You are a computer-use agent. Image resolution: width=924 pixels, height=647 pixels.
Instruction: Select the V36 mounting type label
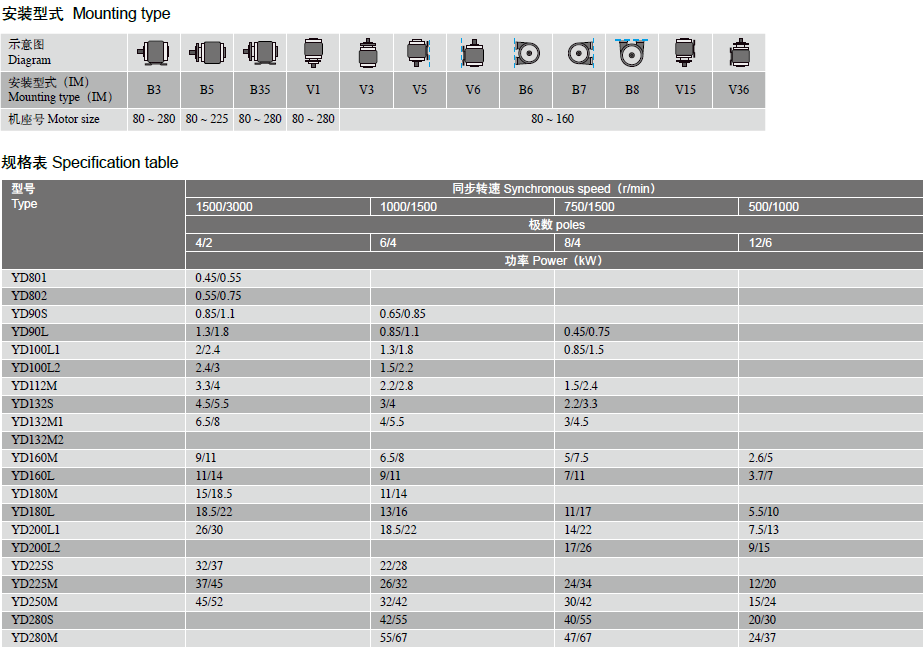point(738,90)
